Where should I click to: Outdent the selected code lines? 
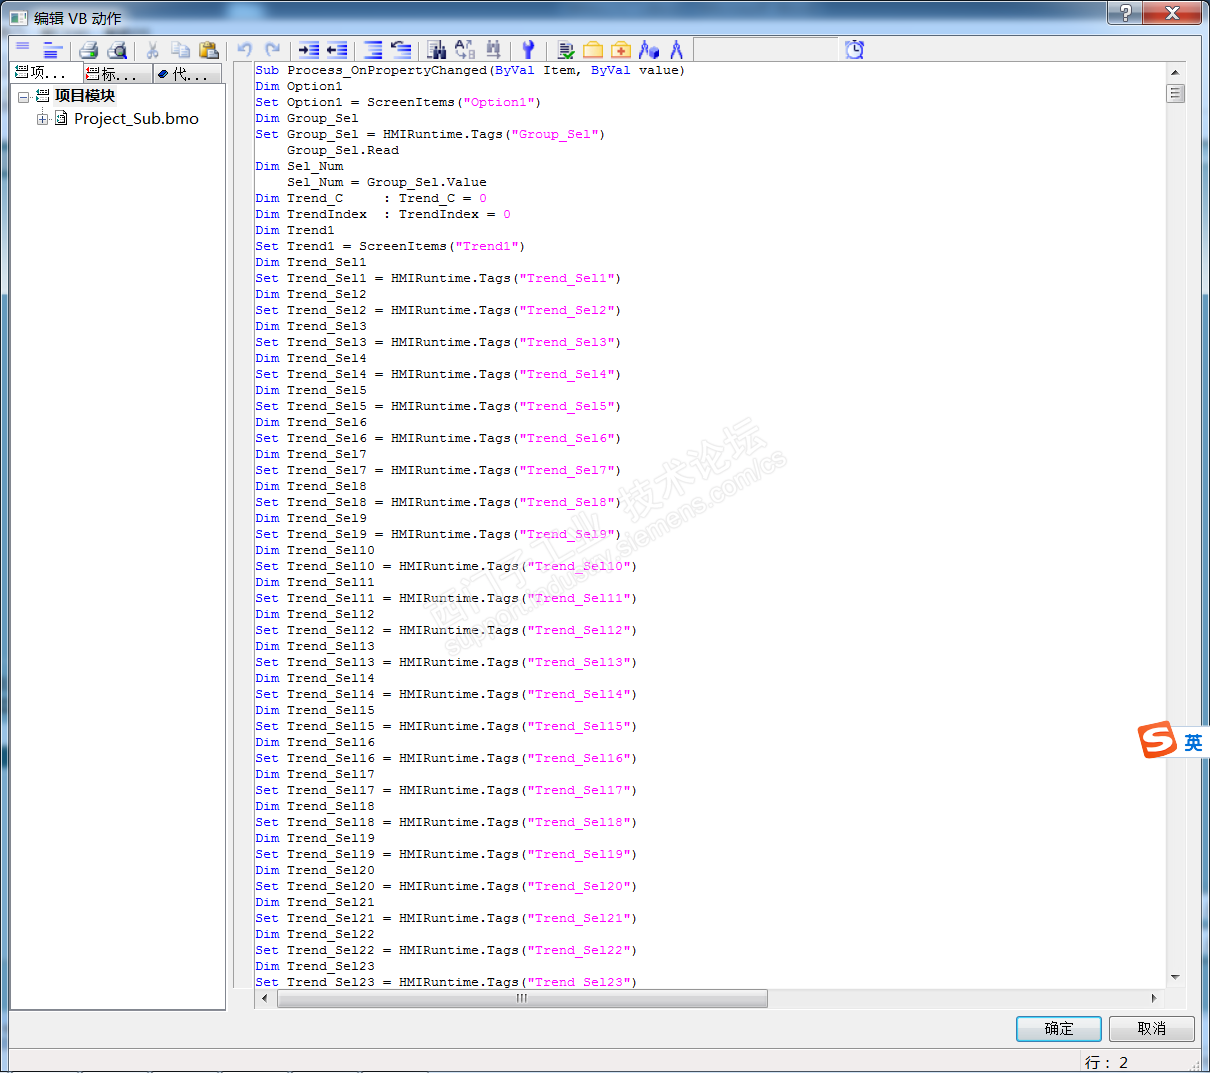[337, 49]
